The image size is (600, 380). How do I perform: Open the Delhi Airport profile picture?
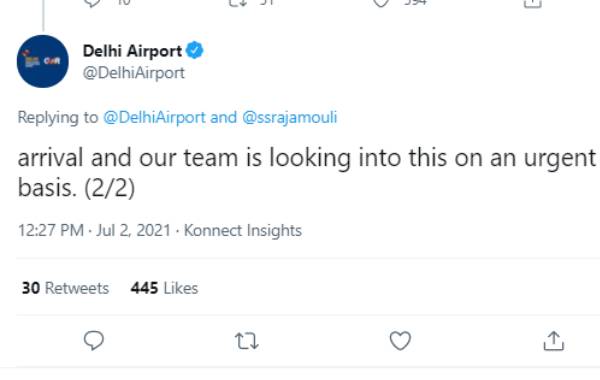[x=43, y=61]
